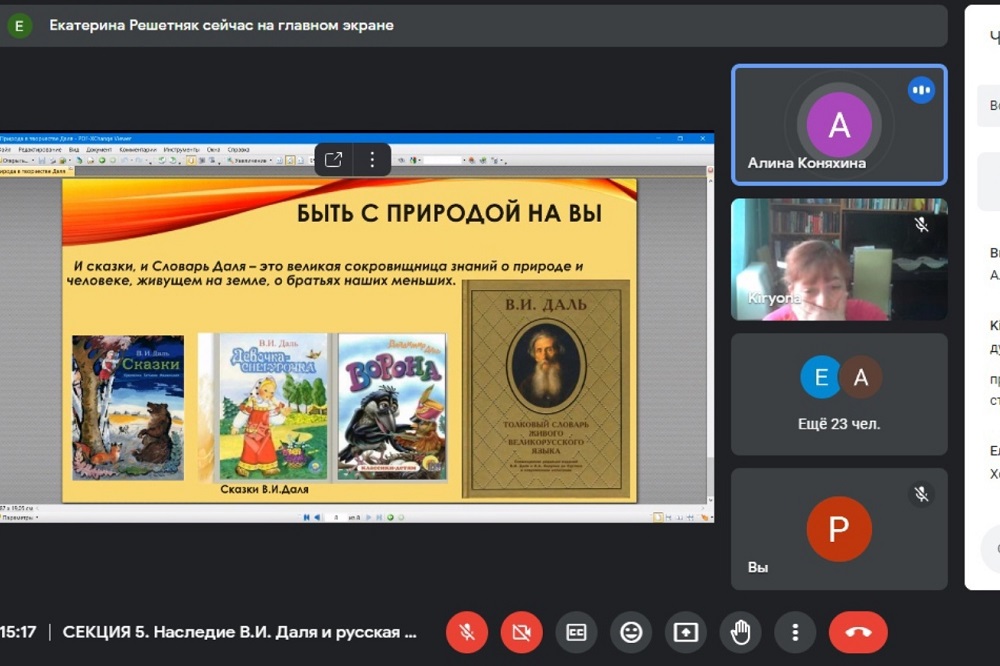
Task: Toggle the microphone mute button
Action: coord(466,632)
